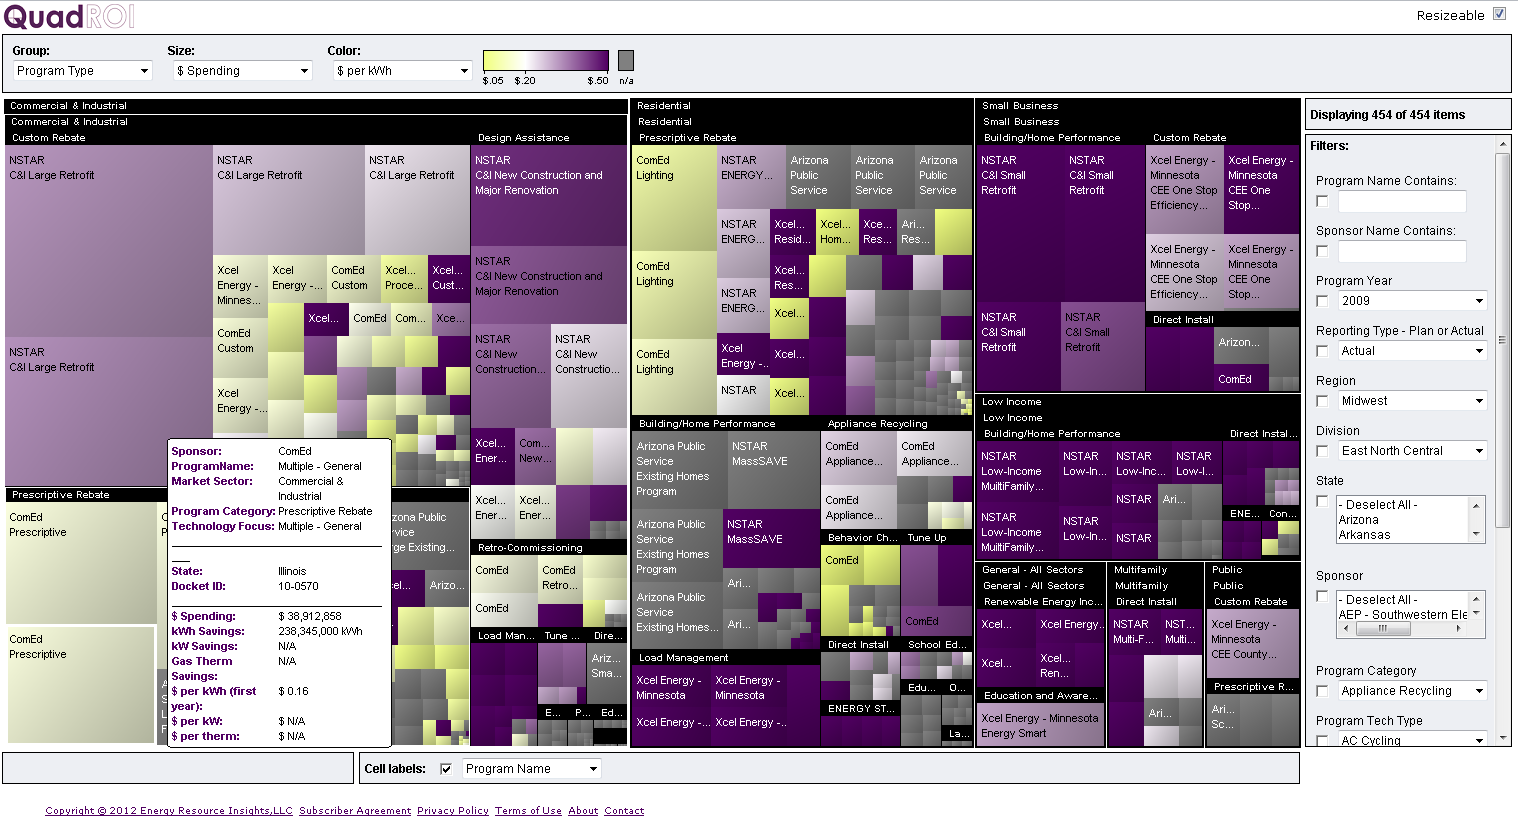Screen dimensions: 1518x825
Task: Open the Color dropdown set to $ per kWh
Action: 402,71
